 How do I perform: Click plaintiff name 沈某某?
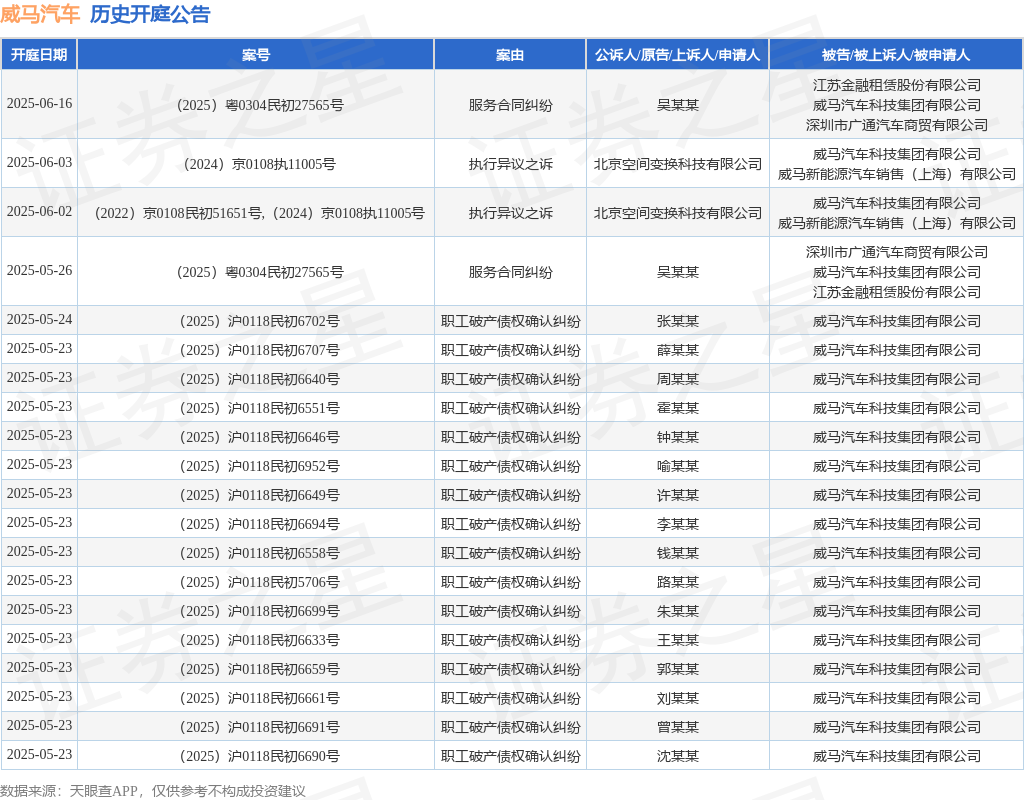point(678,756)
